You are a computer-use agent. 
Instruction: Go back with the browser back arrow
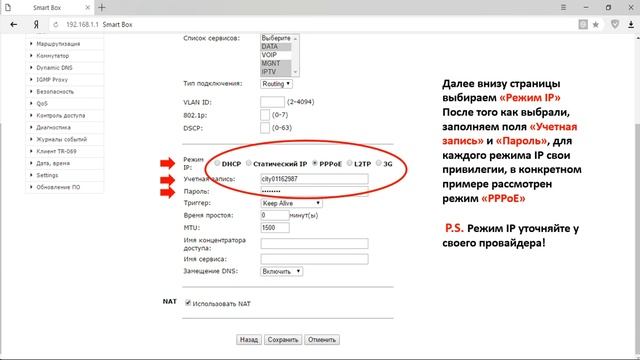[13, 24]
